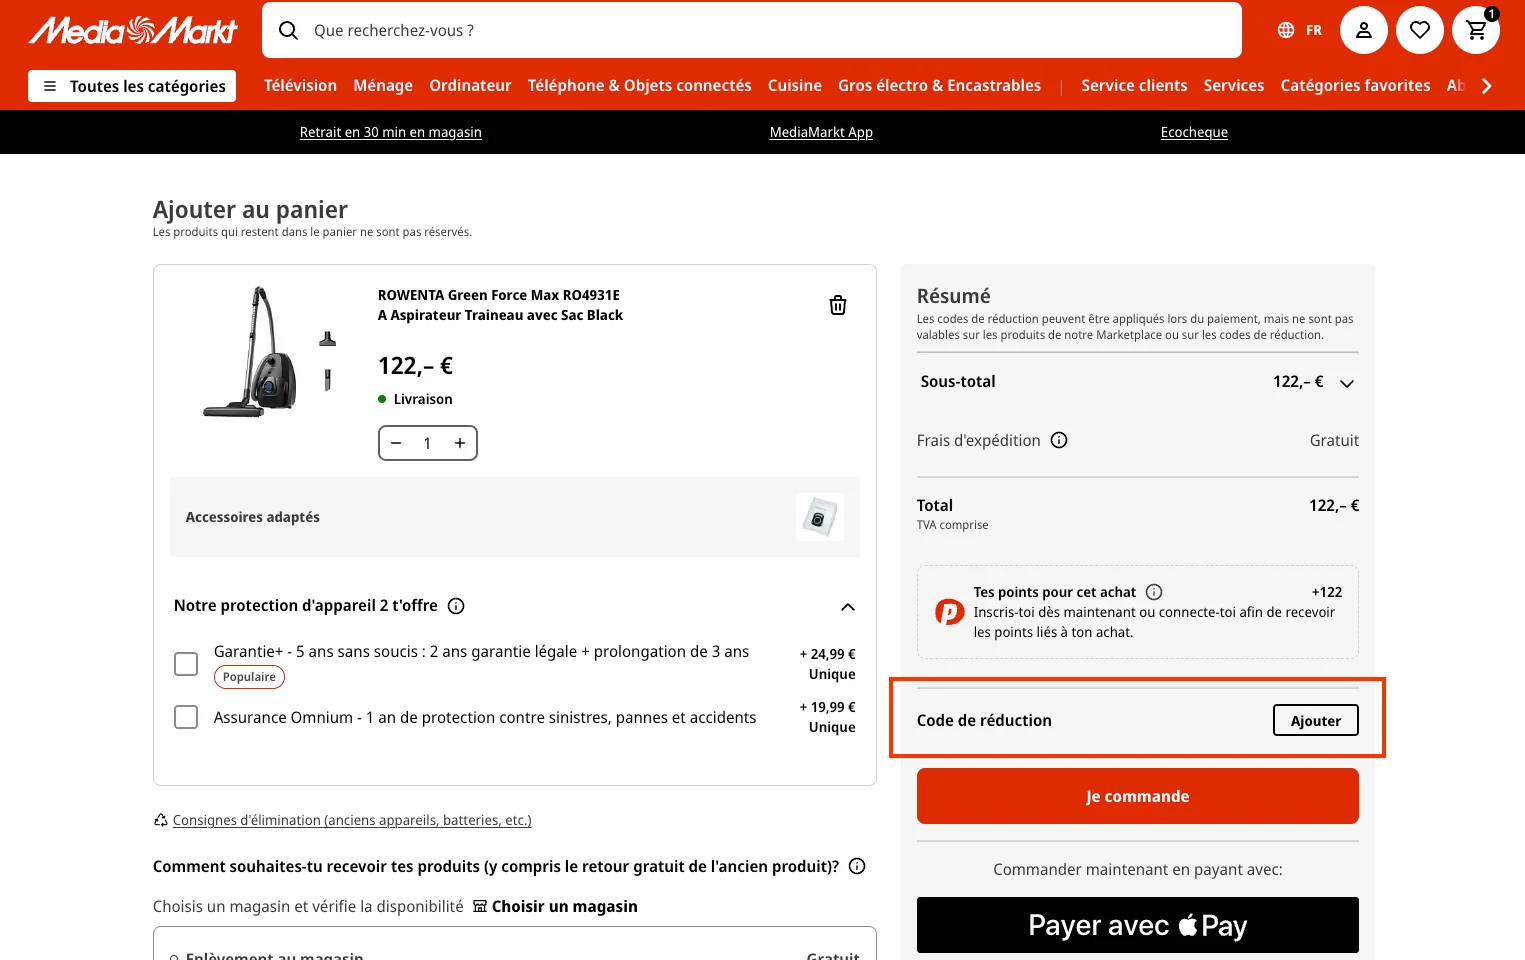Click Payer avec Apple Pay button
This screenshot has height=960, width=1525.
tap(1138, 925)
